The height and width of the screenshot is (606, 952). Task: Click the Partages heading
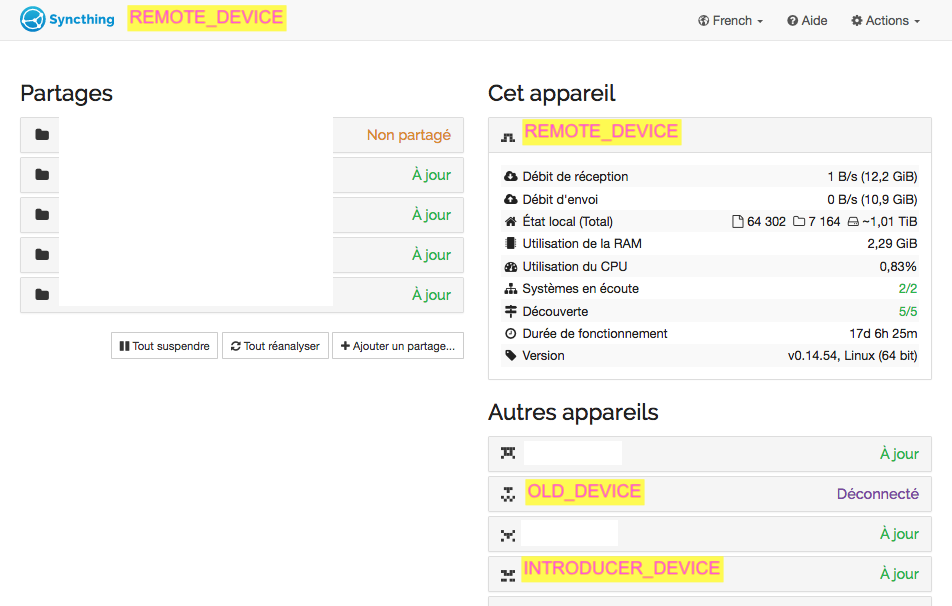coord(66,93)
